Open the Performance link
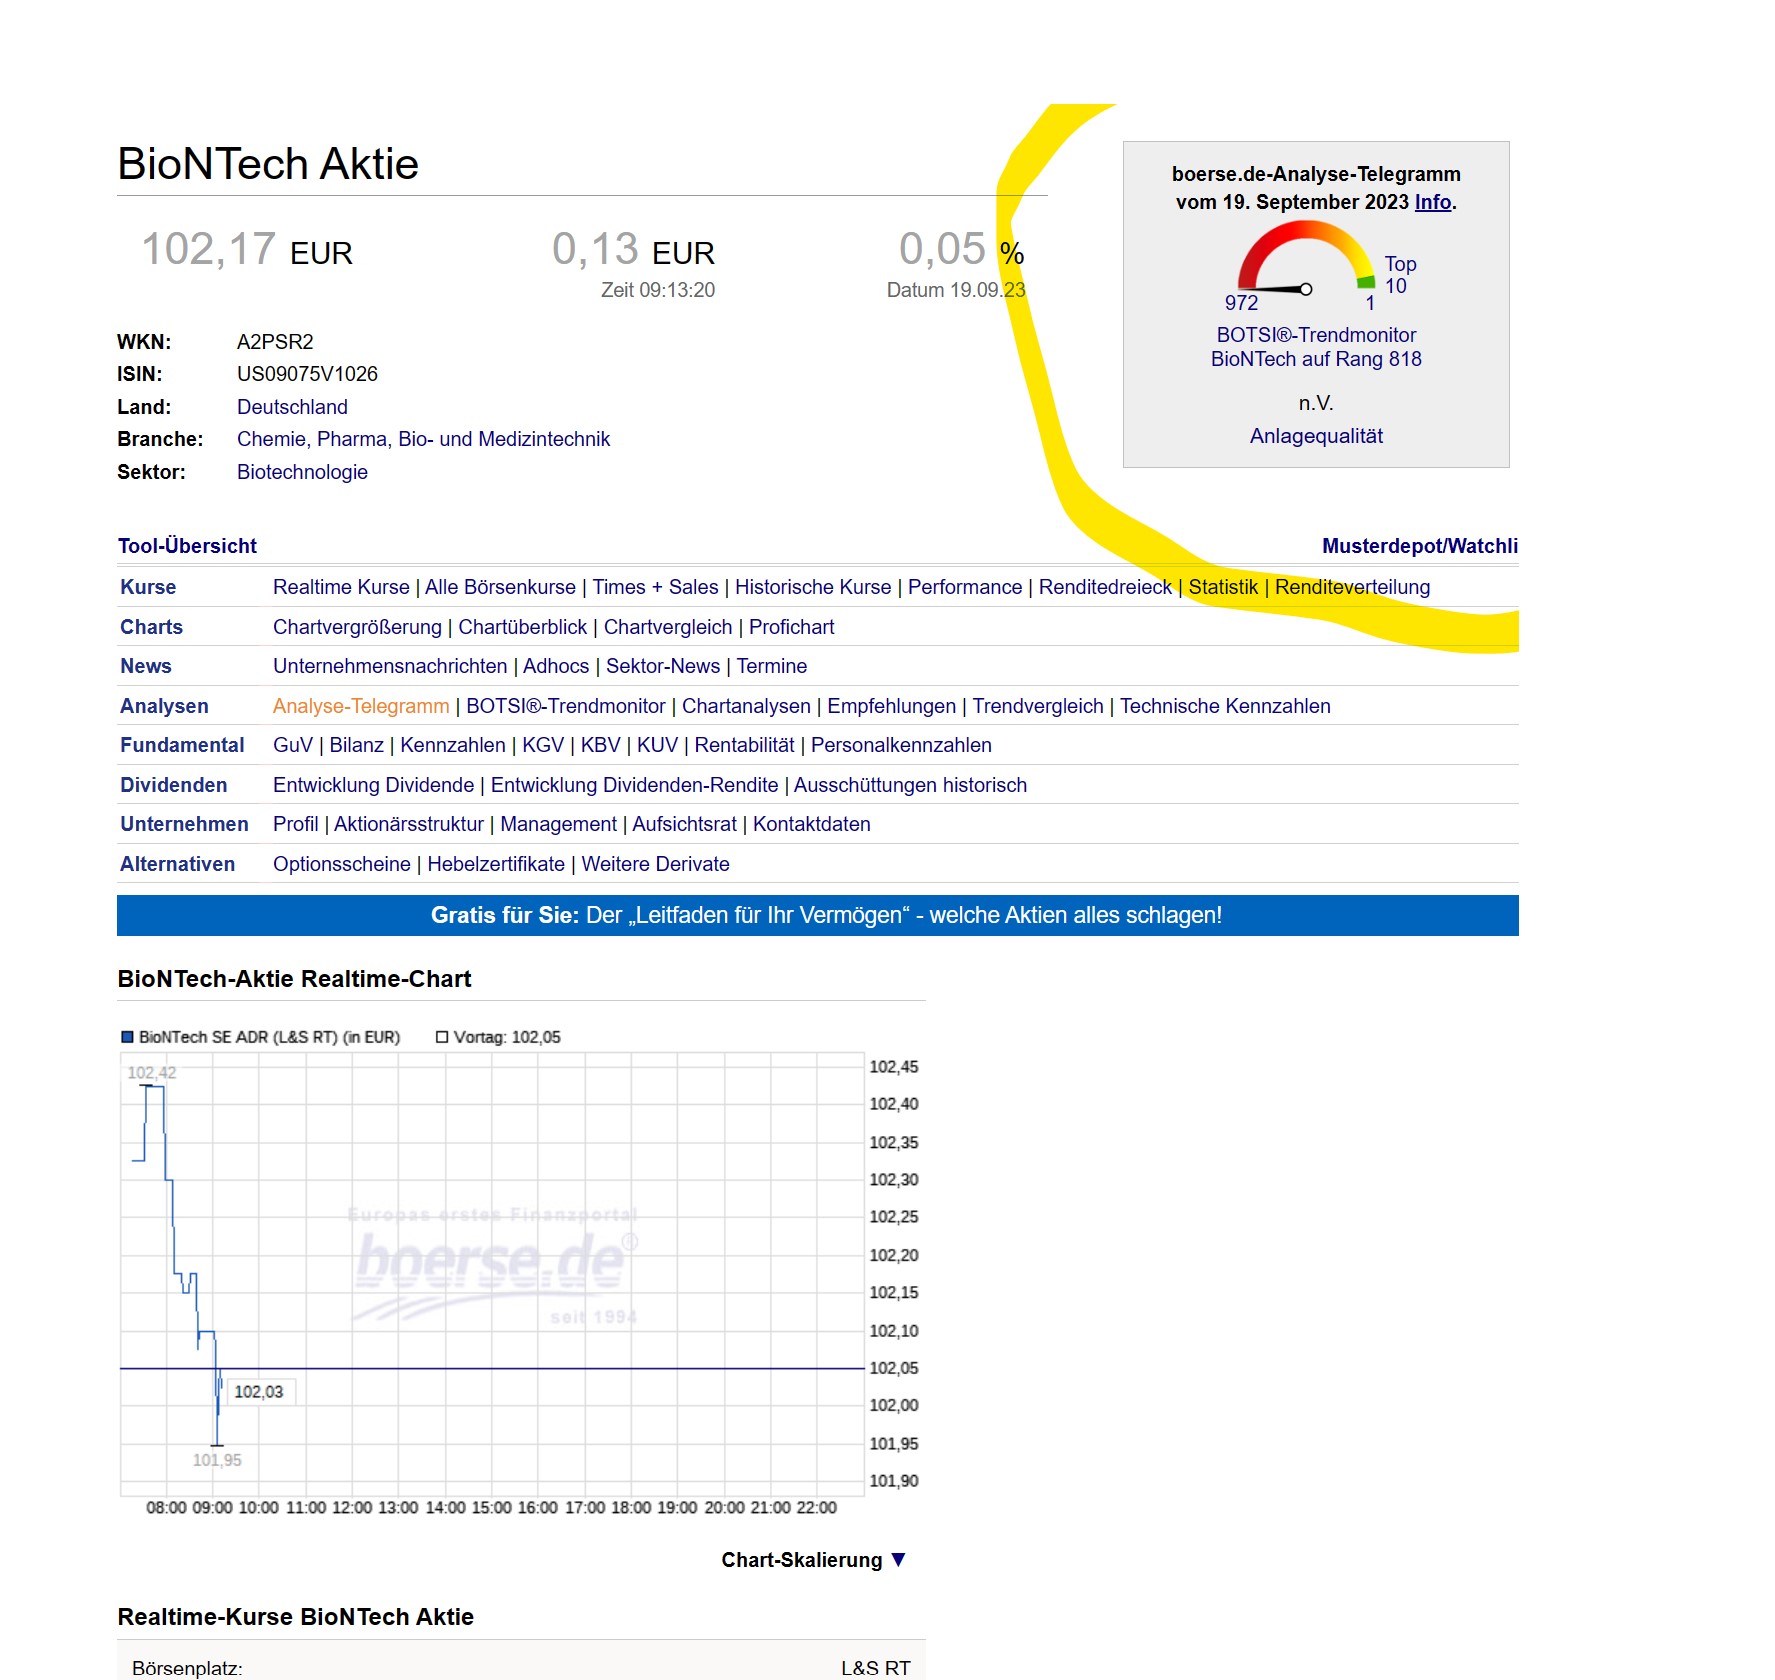 (965, 587)
